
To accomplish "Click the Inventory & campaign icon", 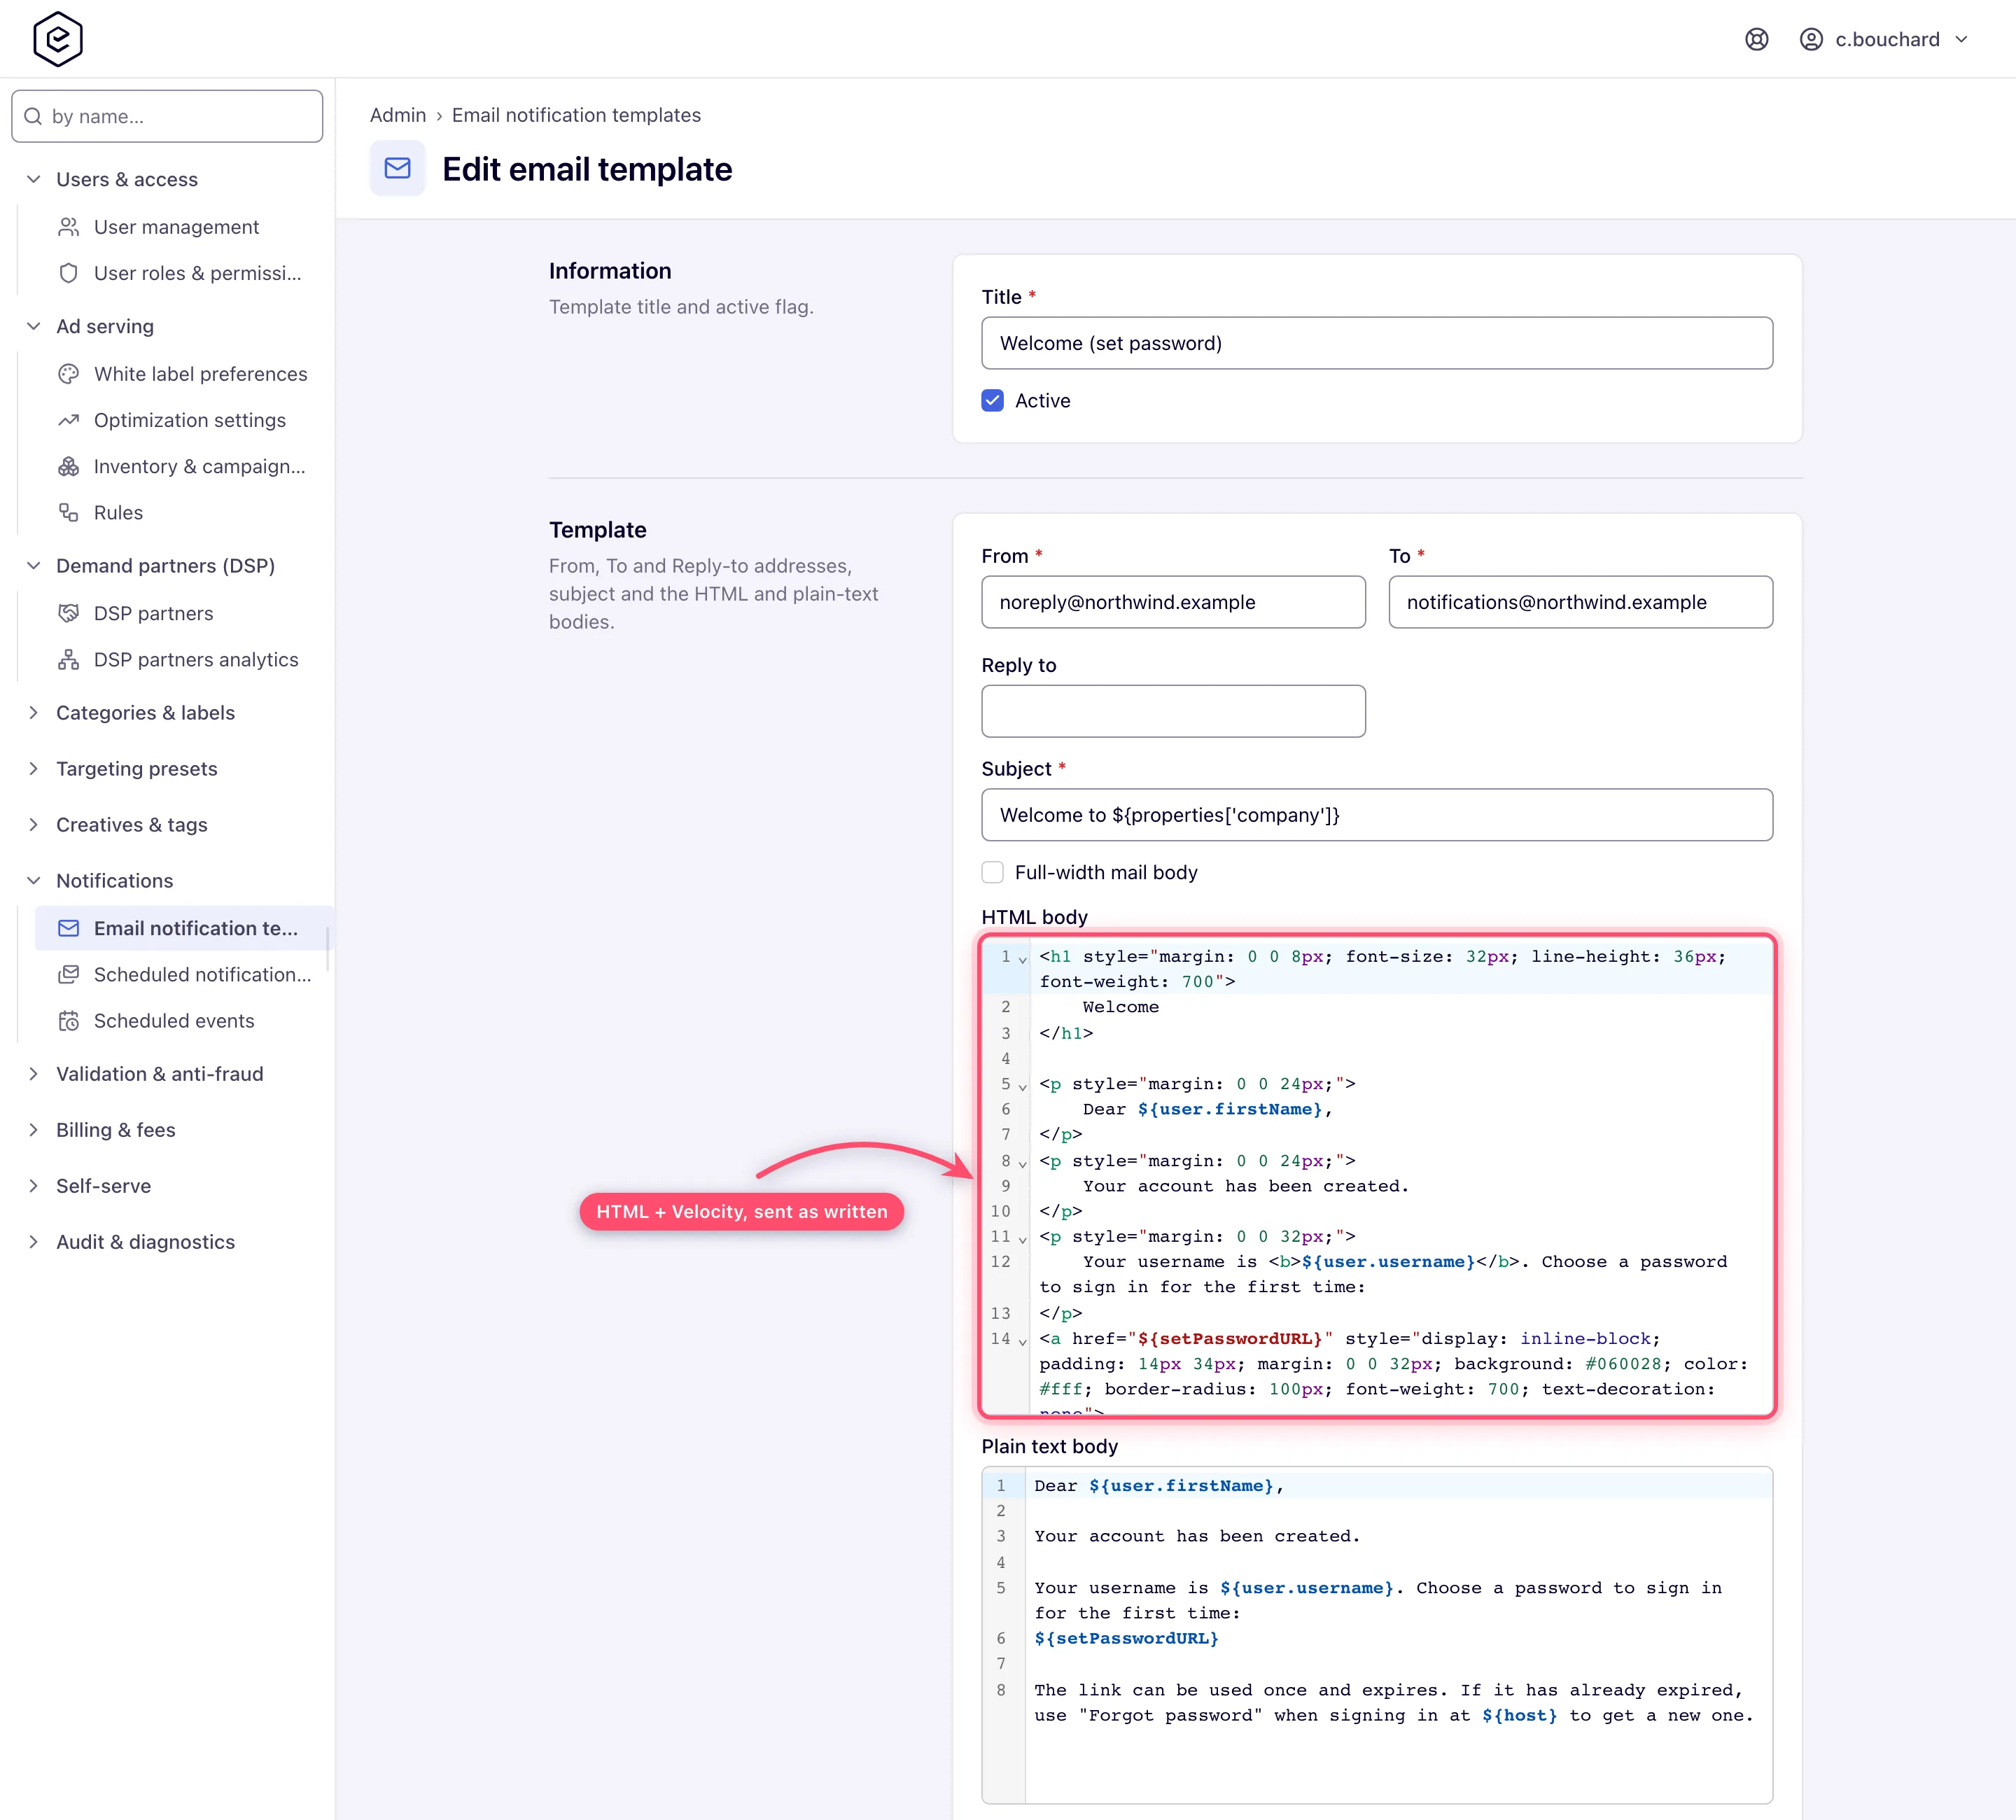I will (68, 466).
